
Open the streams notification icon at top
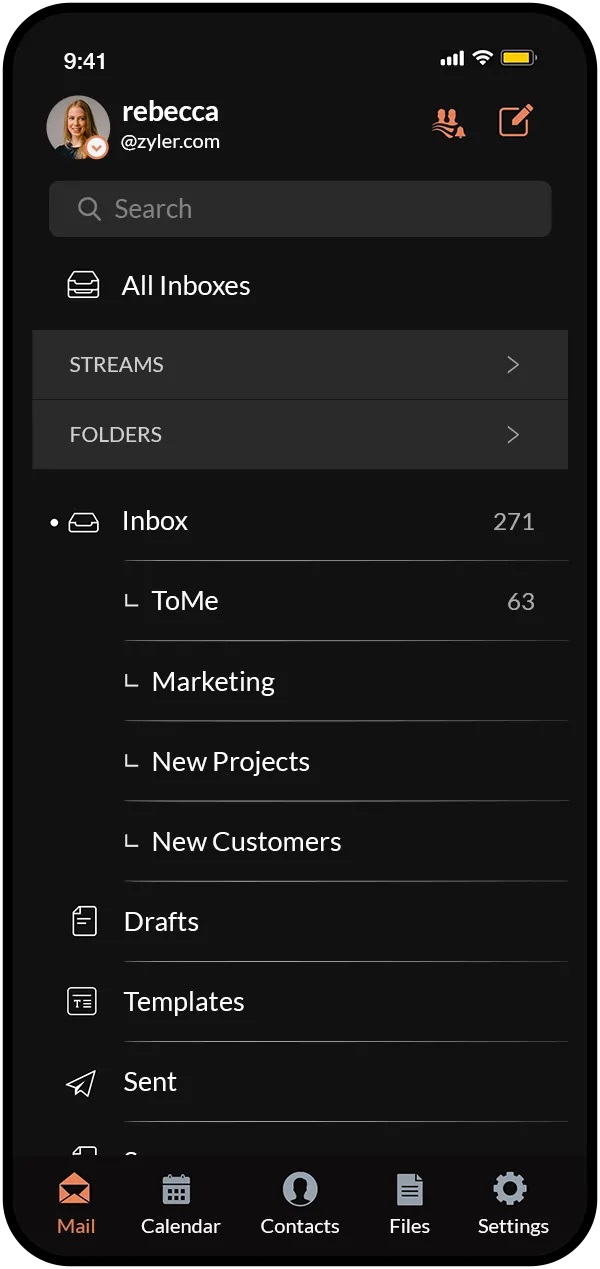449,122
